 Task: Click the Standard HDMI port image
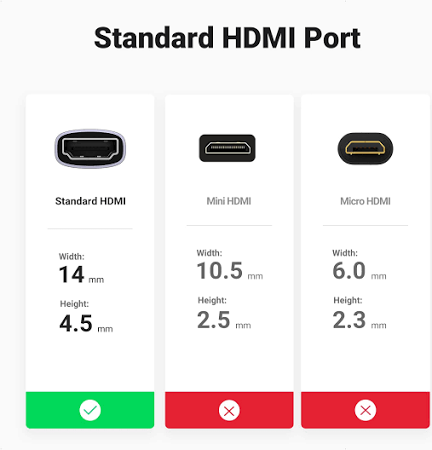click(90, 148)
